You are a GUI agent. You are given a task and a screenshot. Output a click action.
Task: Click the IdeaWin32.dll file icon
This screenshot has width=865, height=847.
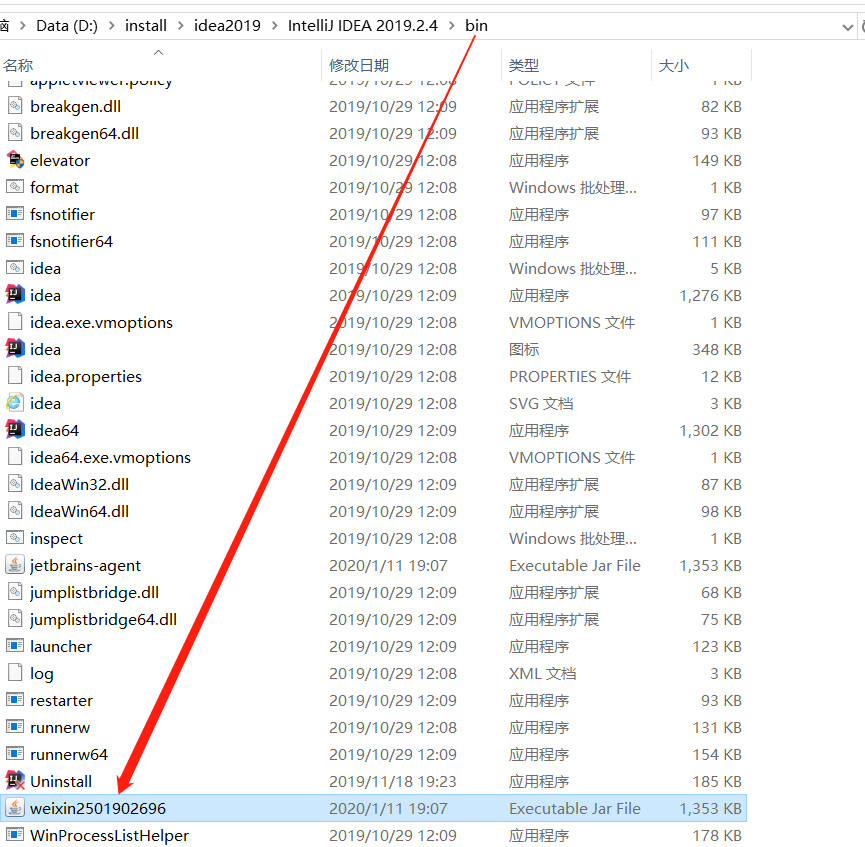pyautogui.click(x=15, y=484)
